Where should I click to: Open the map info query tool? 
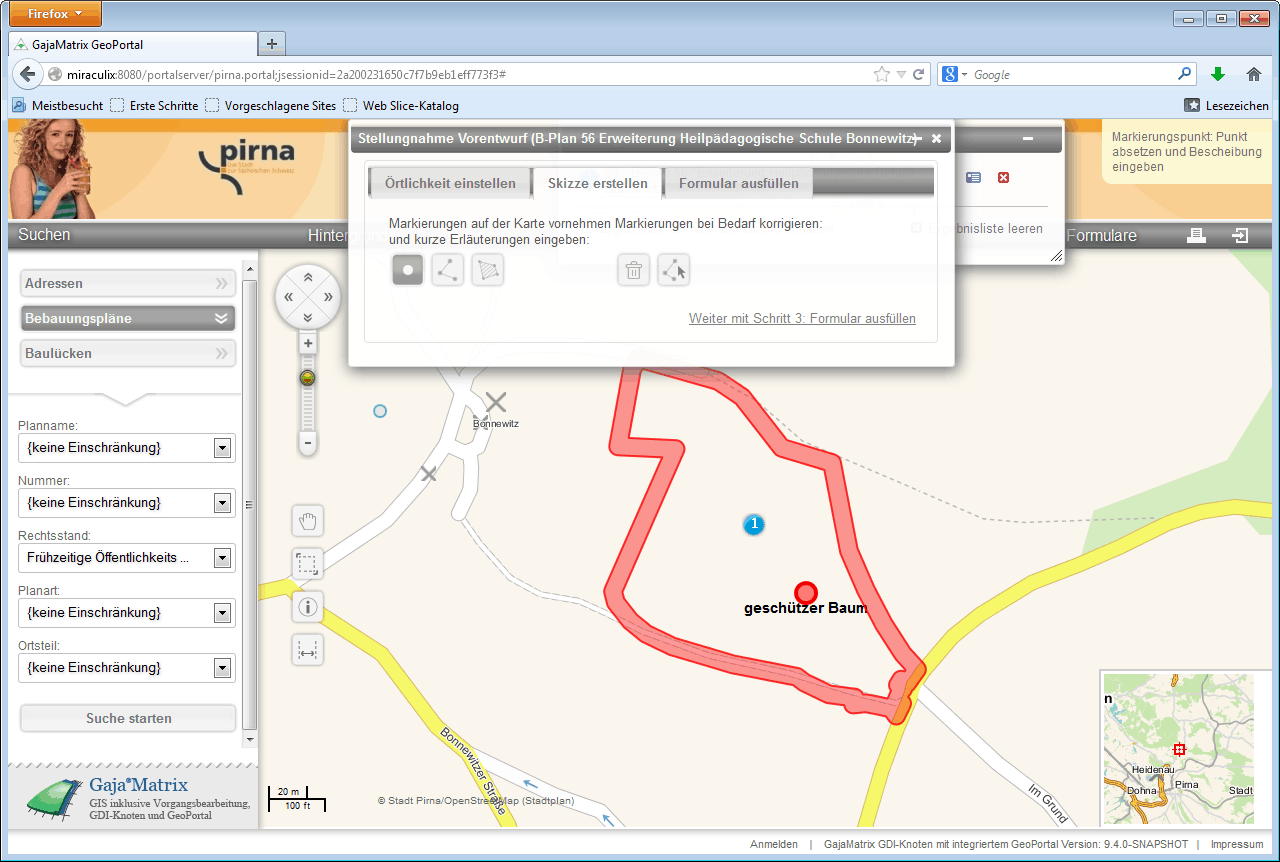[x=308, y=606]
